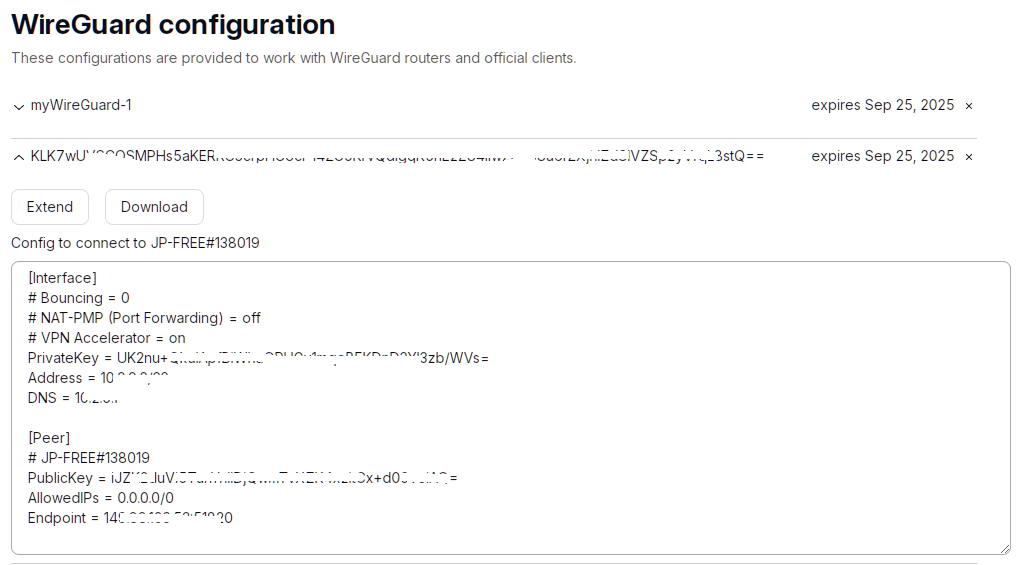Place cursor on the AllowedIPs line
Viewport: 1020px width, 565px height.
pyautogui.click(x=101, y=498)
